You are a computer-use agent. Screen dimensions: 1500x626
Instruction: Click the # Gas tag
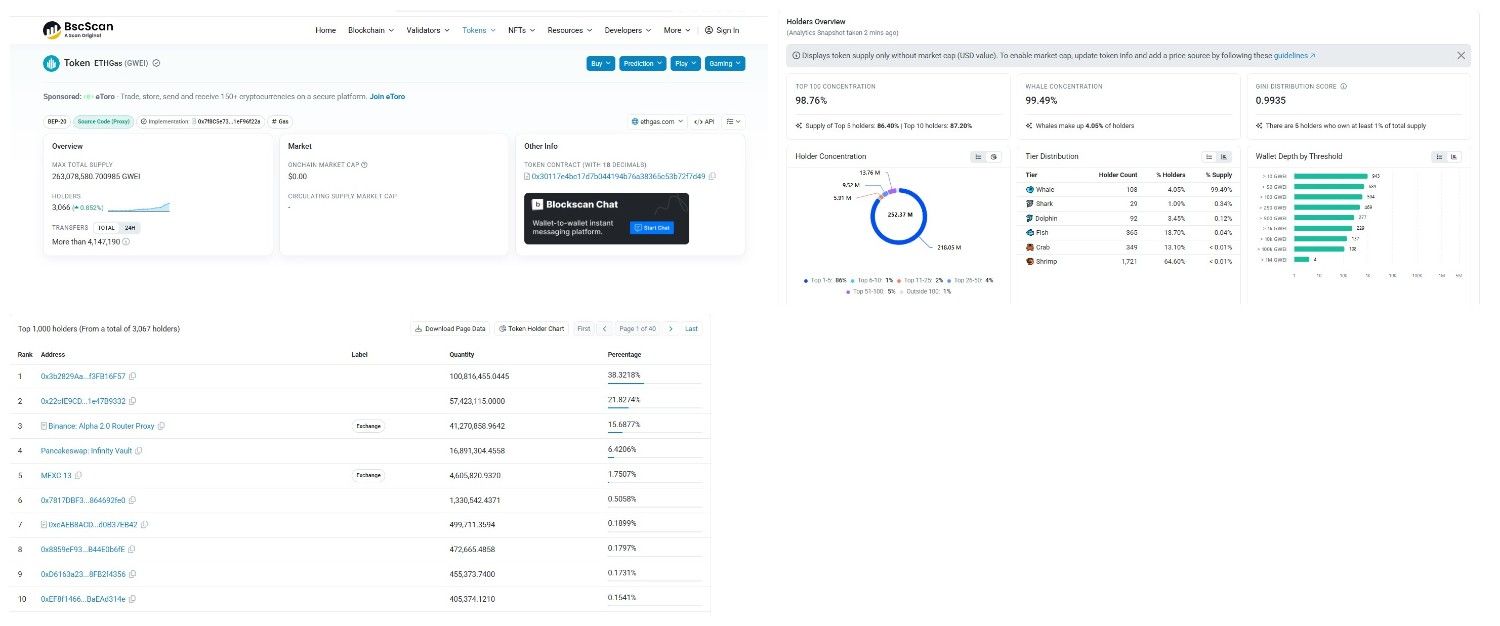tap(280, 121)
